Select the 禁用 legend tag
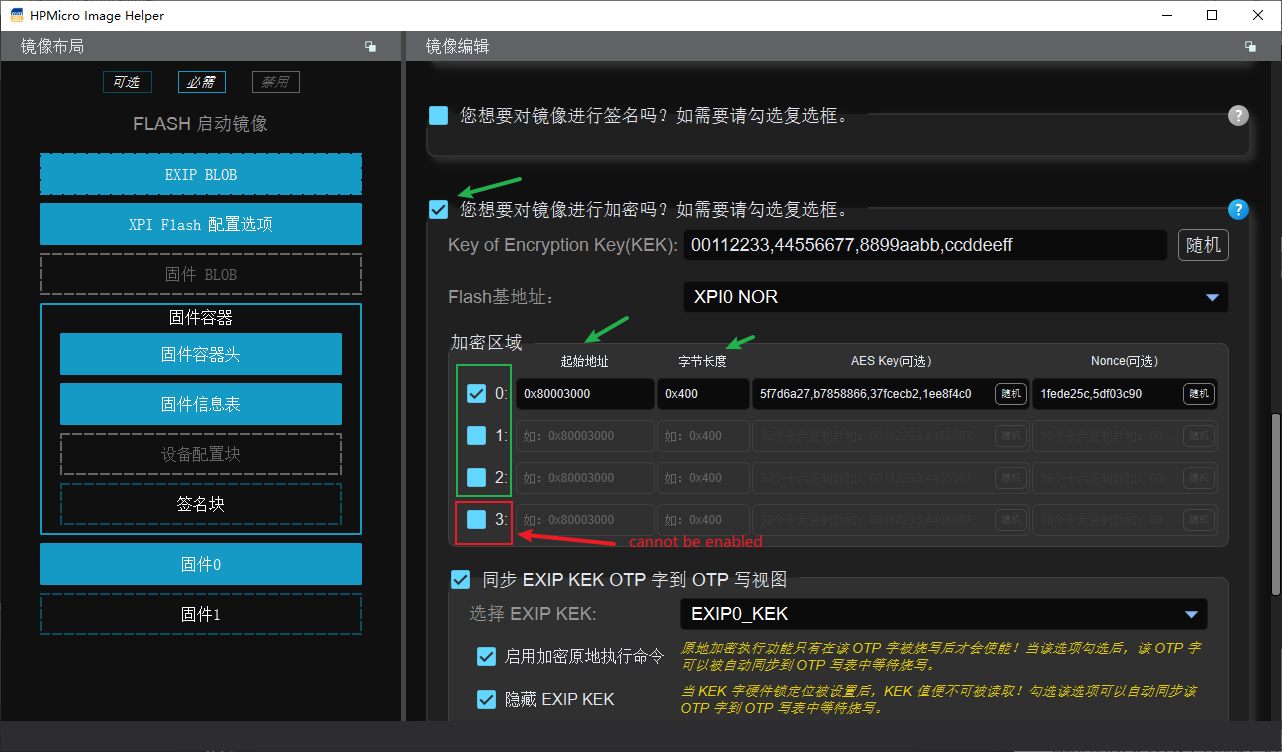Image resolution: width=1282 pixels, height=752 pixels. coord(275,82)
